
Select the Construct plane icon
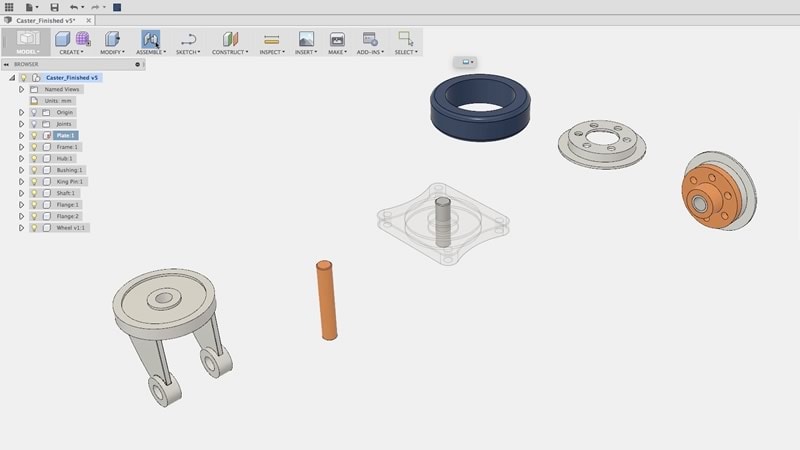[x=230, y=39]
